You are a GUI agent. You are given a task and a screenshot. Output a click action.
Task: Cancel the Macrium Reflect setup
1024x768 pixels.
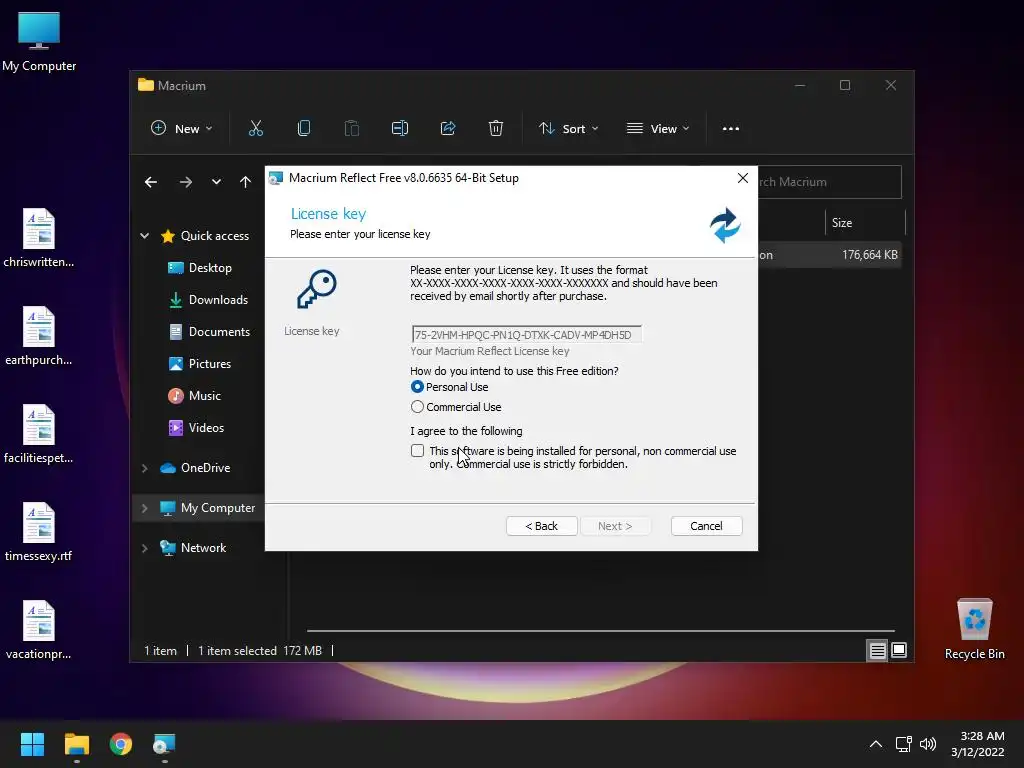click(x=706, y=526)
